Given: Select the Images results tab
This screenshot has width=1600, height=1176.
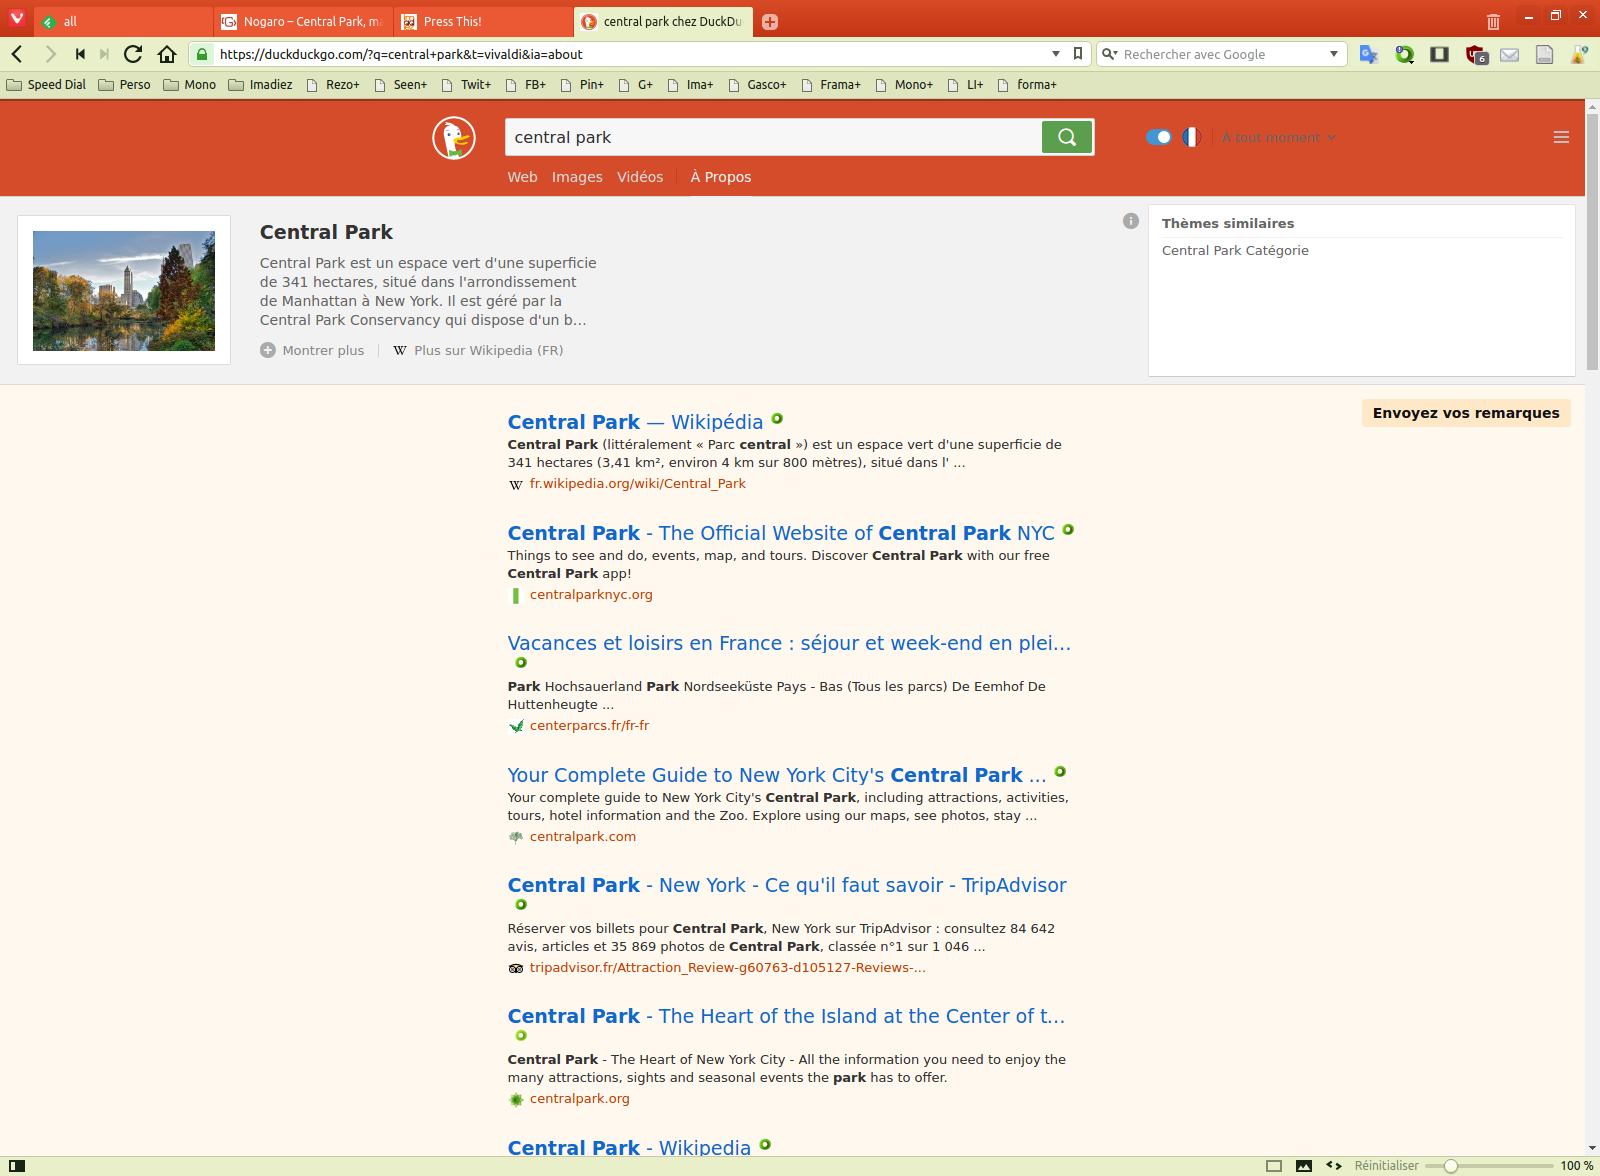Looking at the screenshot, I should pyautogui.click(x=577, y=177).
